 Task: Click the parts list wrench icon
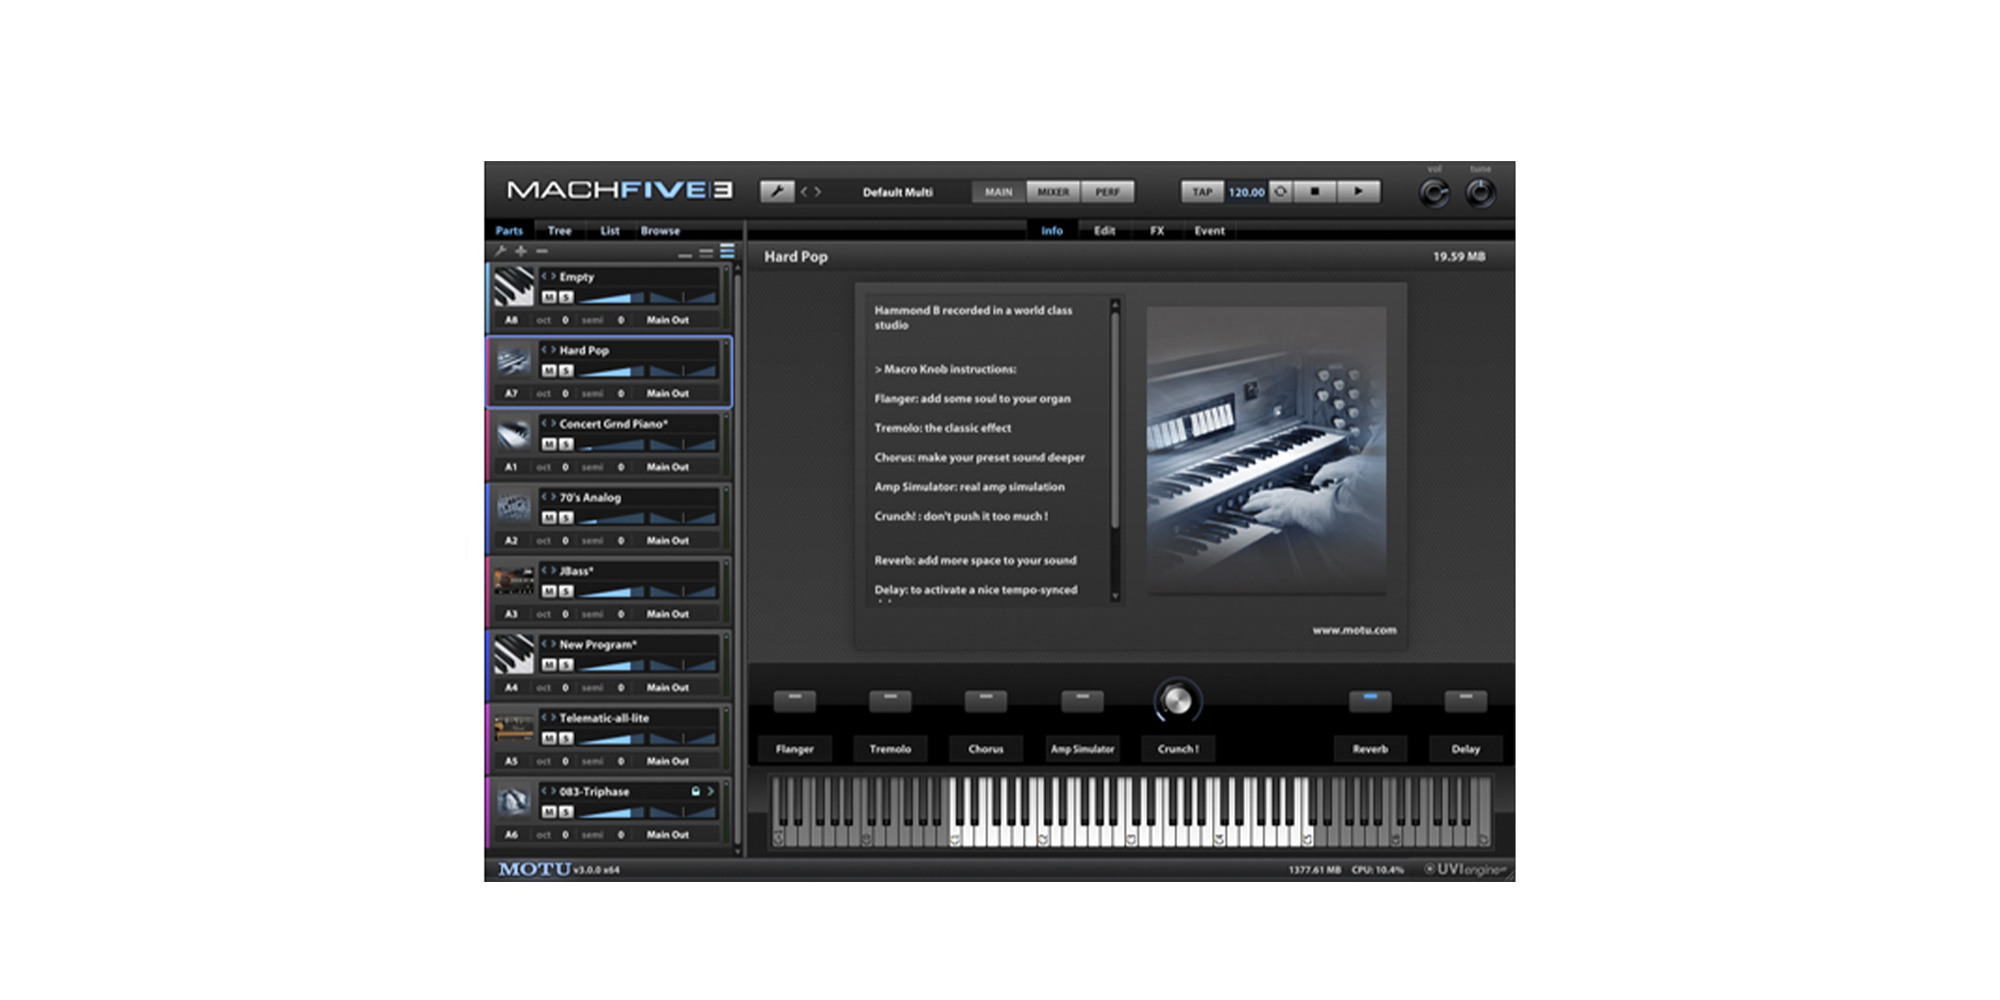tap(501, 251)
